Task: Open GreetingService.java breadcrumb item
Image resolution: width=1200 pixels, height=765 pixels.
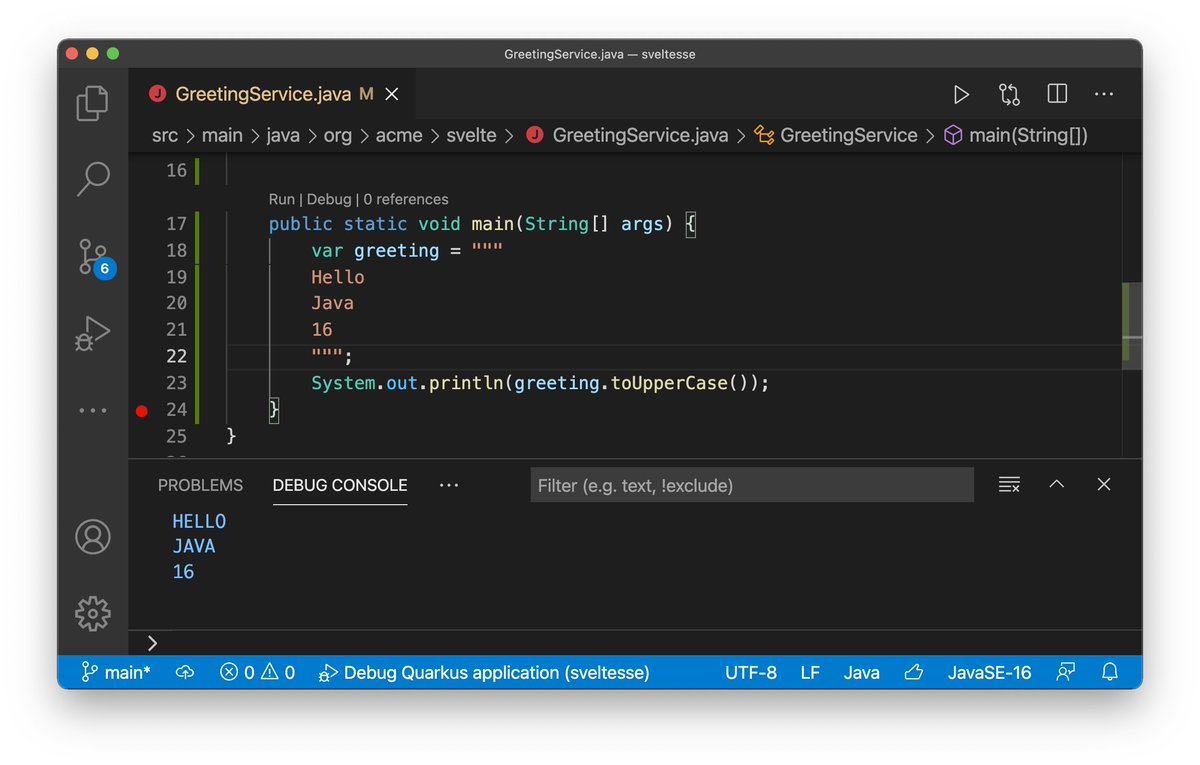Action: pyautogui.click(x=628, y=135)
